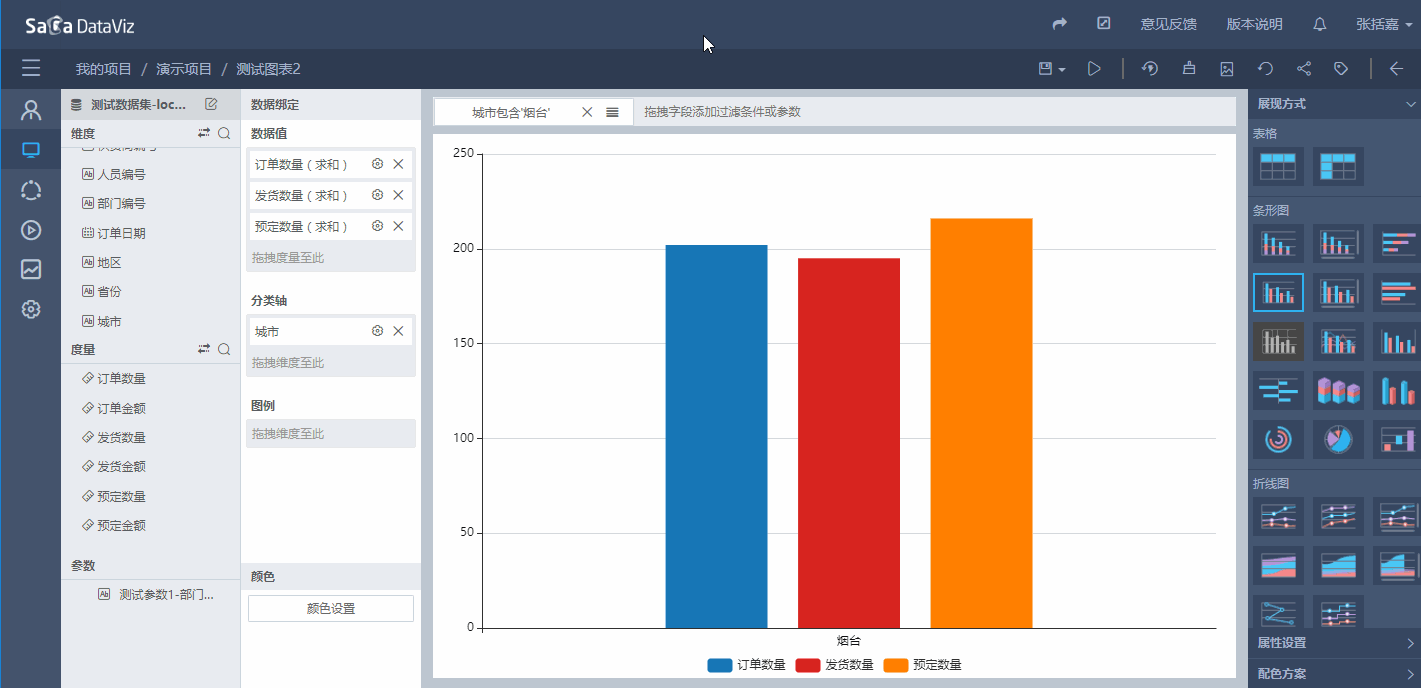Click the export image icon in the toolbar

[1227, 69]
